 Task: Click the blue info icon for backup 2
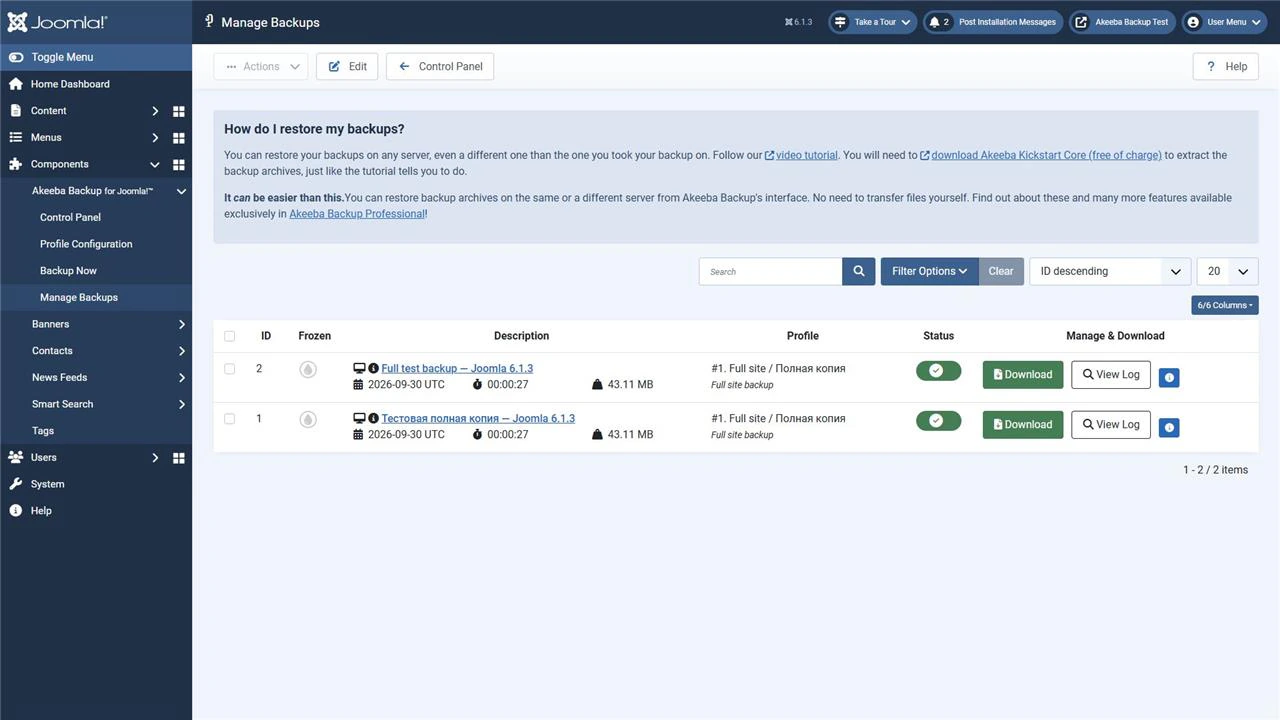coord(1168,377)
